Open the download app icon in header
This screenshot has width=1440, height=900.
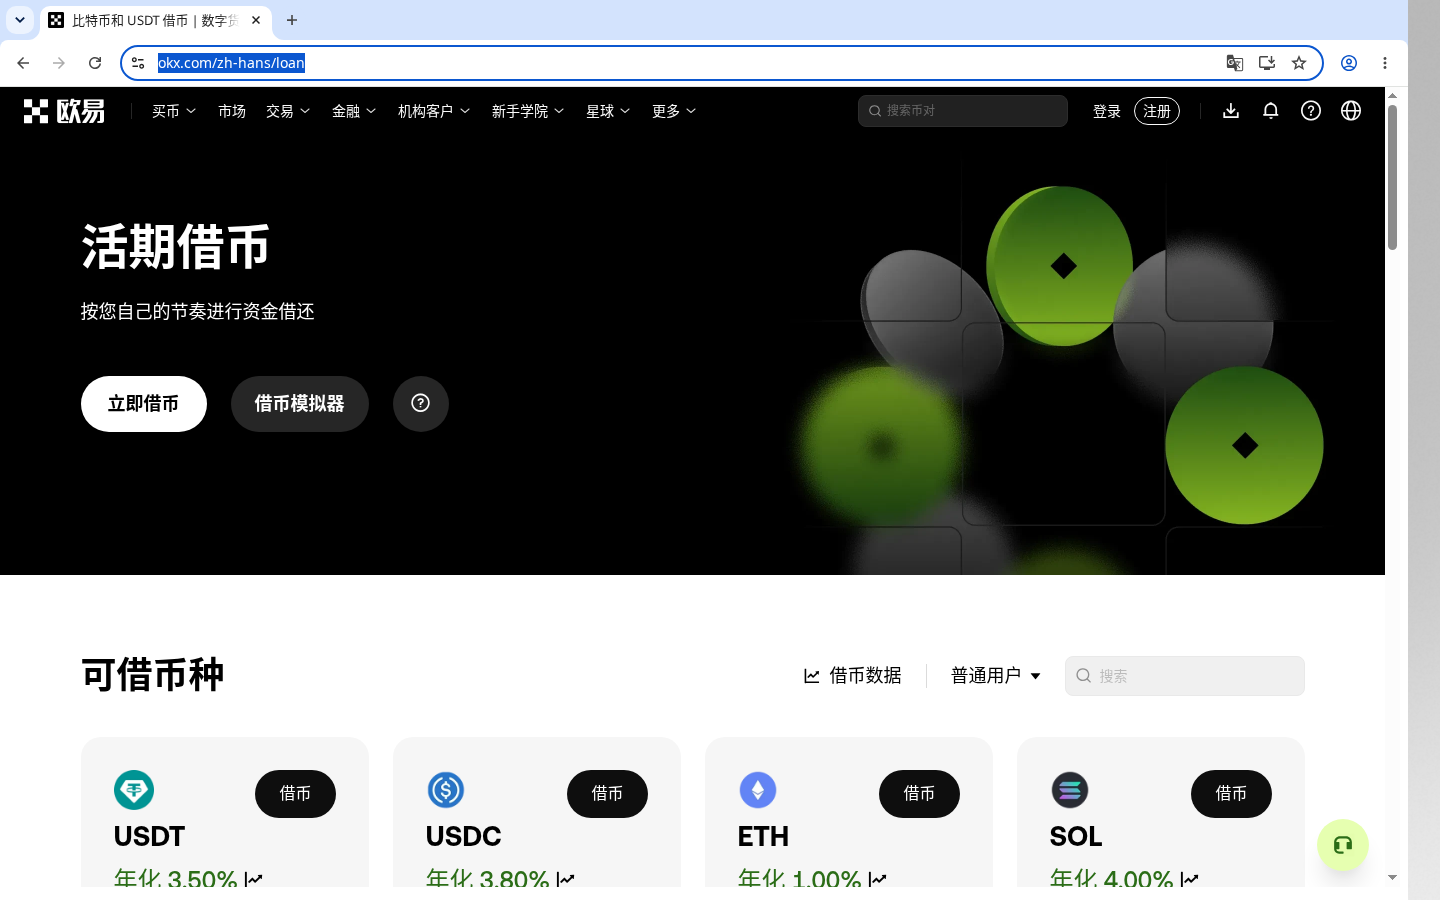pos(1231,111)
